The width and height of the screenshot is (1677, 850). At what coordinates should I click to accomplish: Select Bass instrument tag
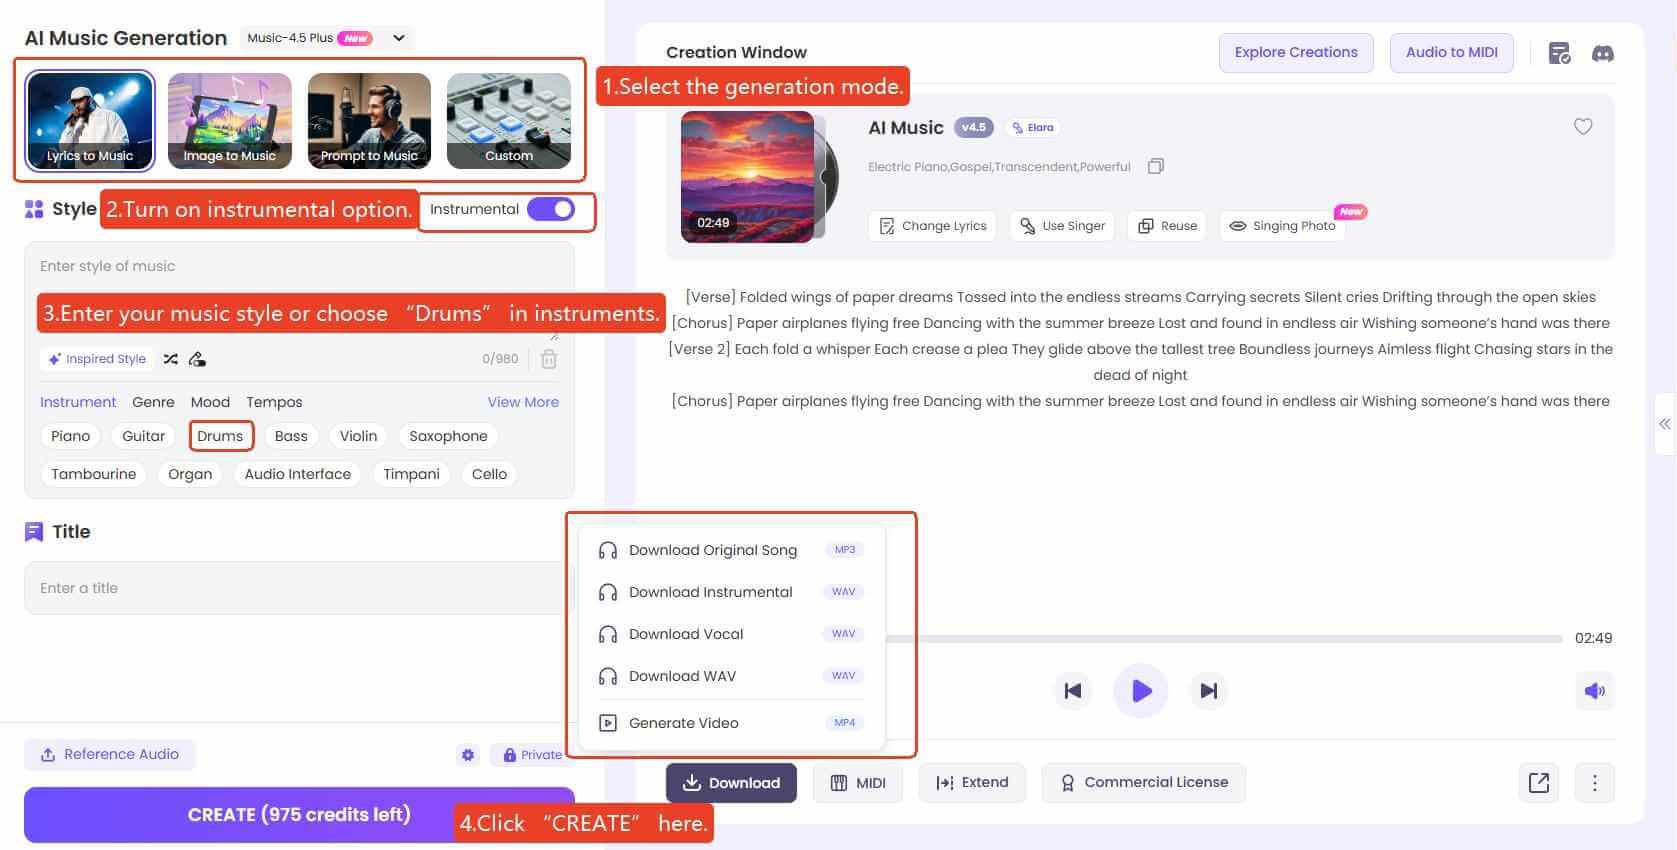click(291, 436)
